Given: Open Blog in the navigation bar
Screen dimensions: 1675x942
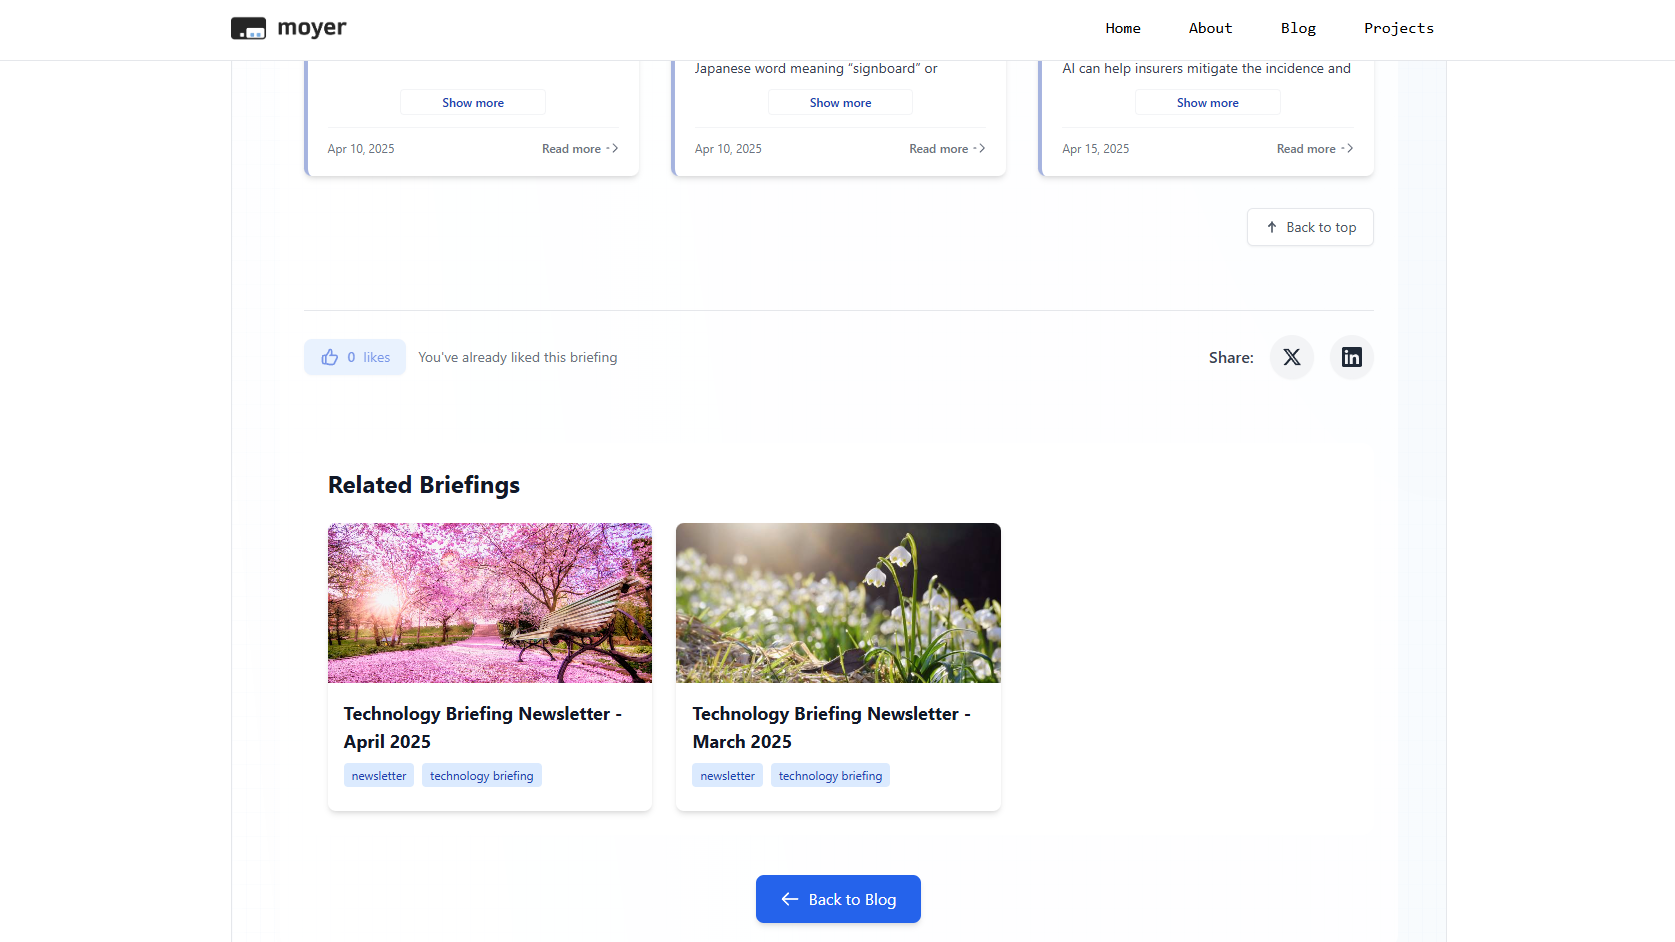Looking at the screenshot, I should coord(1298,28).
